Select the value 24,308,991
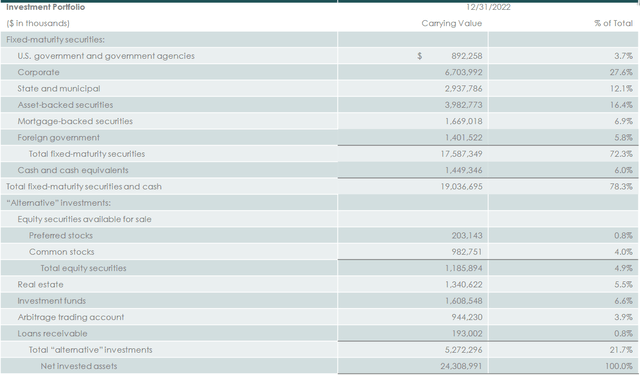Viewport: 640px width, 375px height. (x=461, y=366)
